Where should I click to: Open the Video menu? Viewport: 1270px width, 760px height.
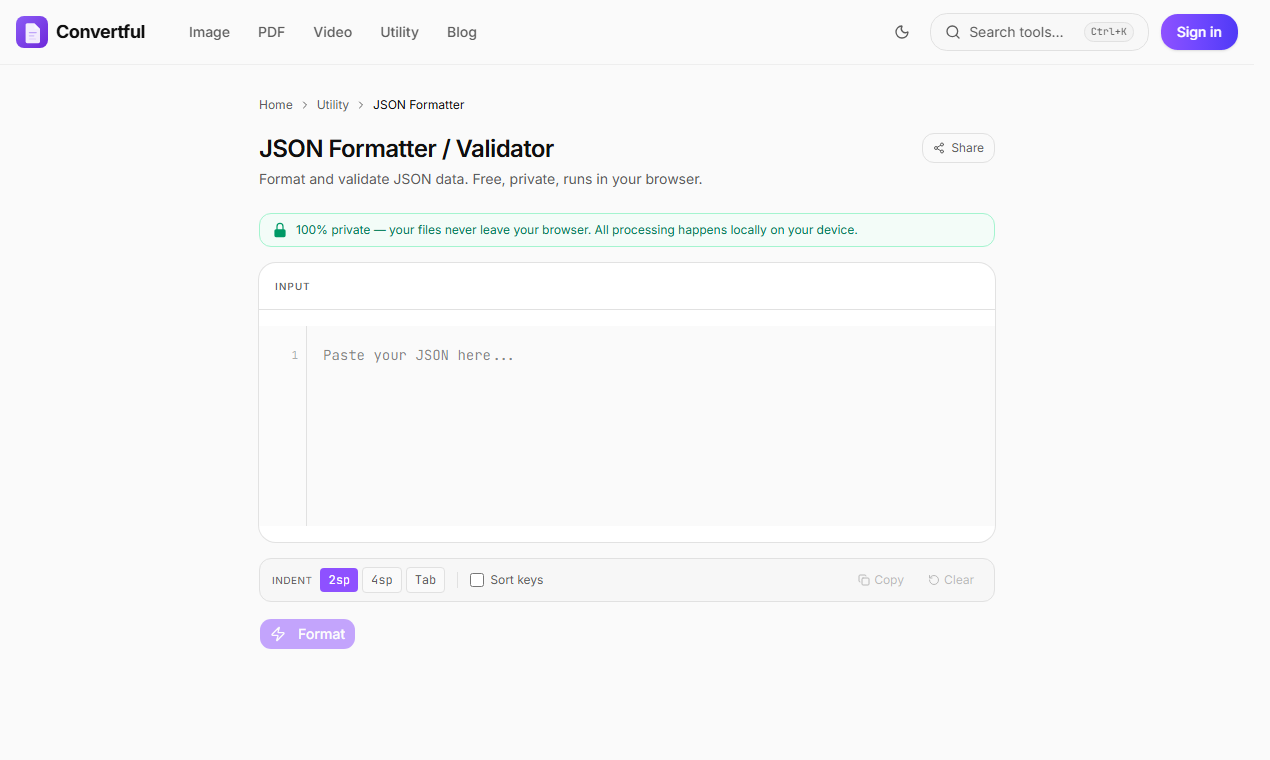(x=332, y=32)
